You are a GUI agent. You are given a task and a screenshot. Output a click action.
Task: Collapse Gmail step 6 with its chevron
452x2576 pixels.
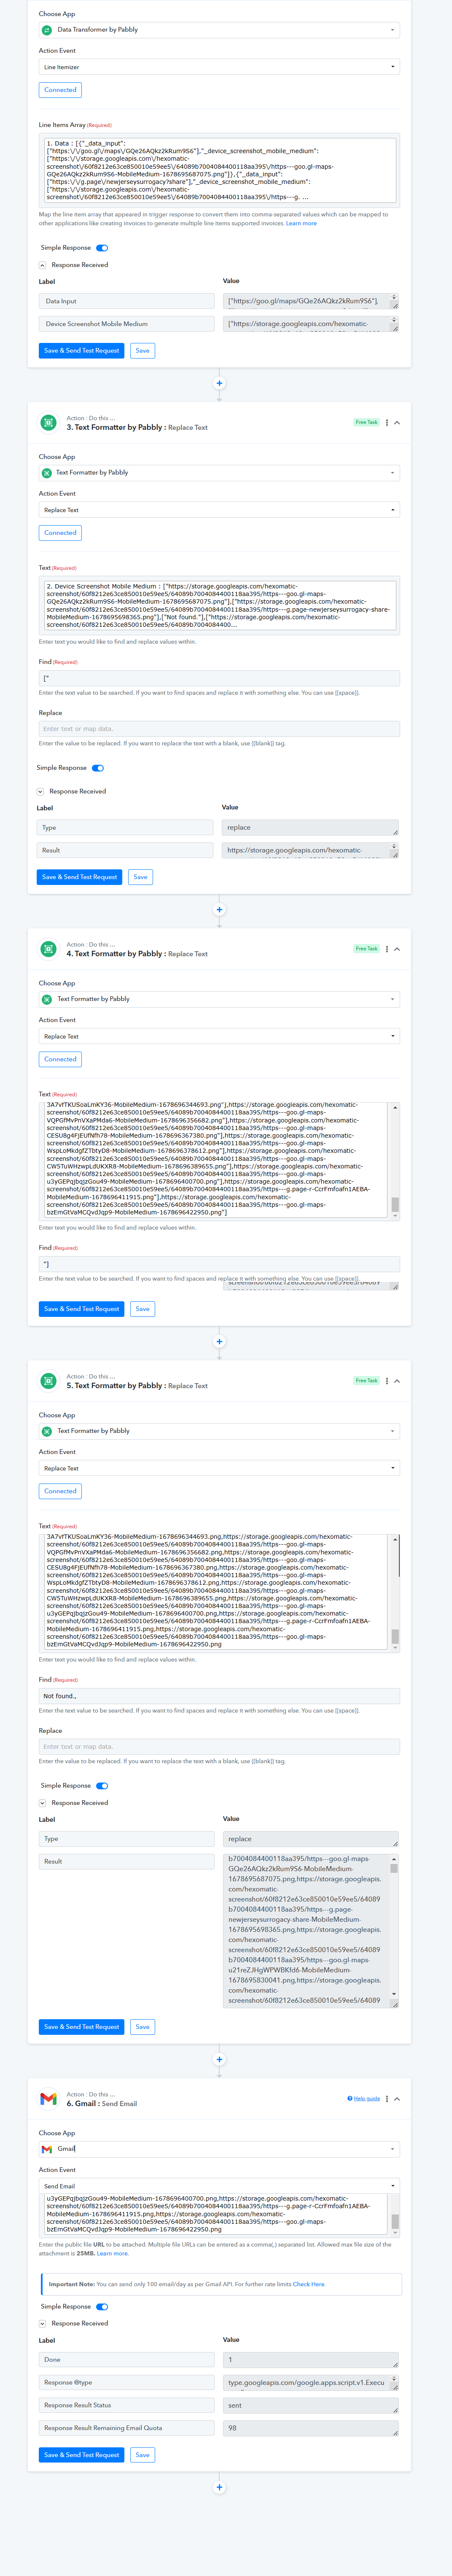(397, 2099)
